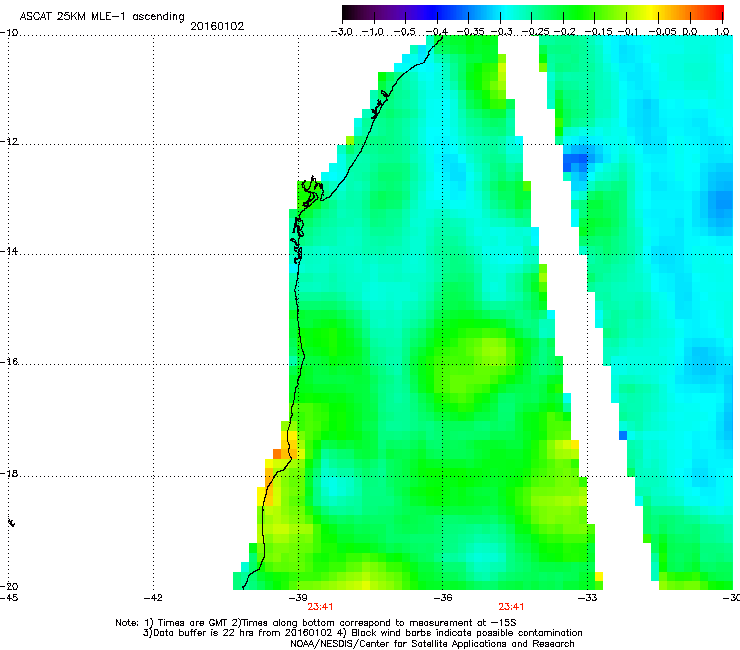Image resolution: width=740 pixels, height=650 pixels.
Task: Click the -0.2 color scale value
Action: coord(564,32)
